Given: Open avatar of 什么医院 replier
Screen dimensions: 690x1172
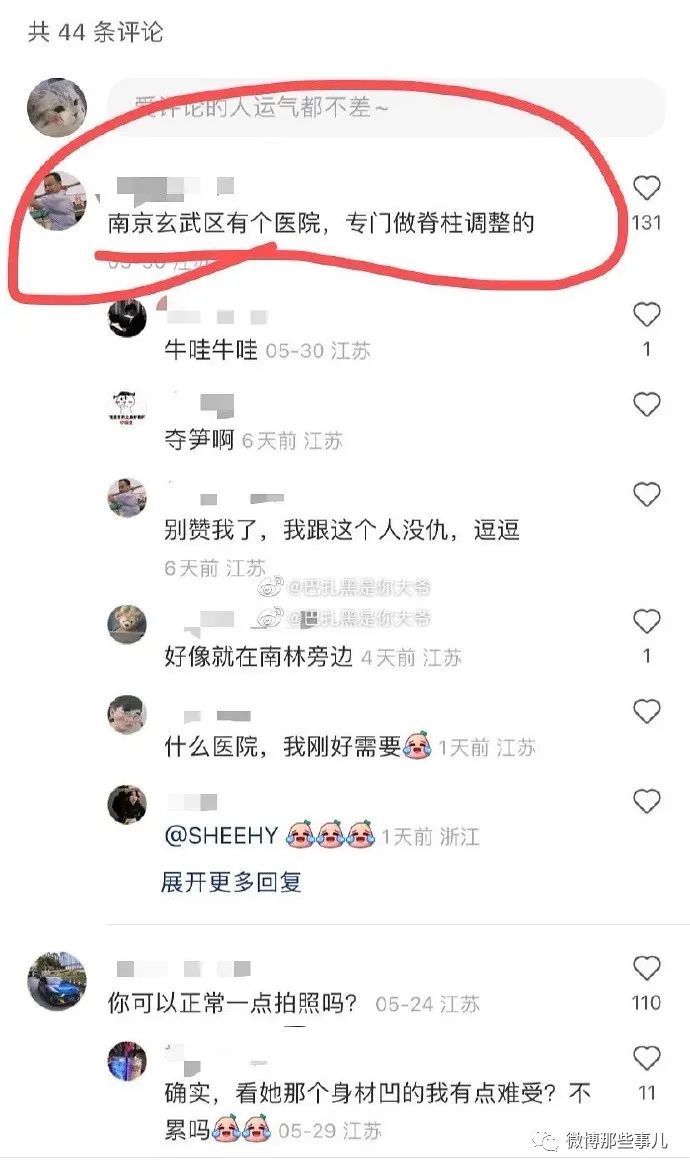Looking at the screenshot, I should click(126, 714).
